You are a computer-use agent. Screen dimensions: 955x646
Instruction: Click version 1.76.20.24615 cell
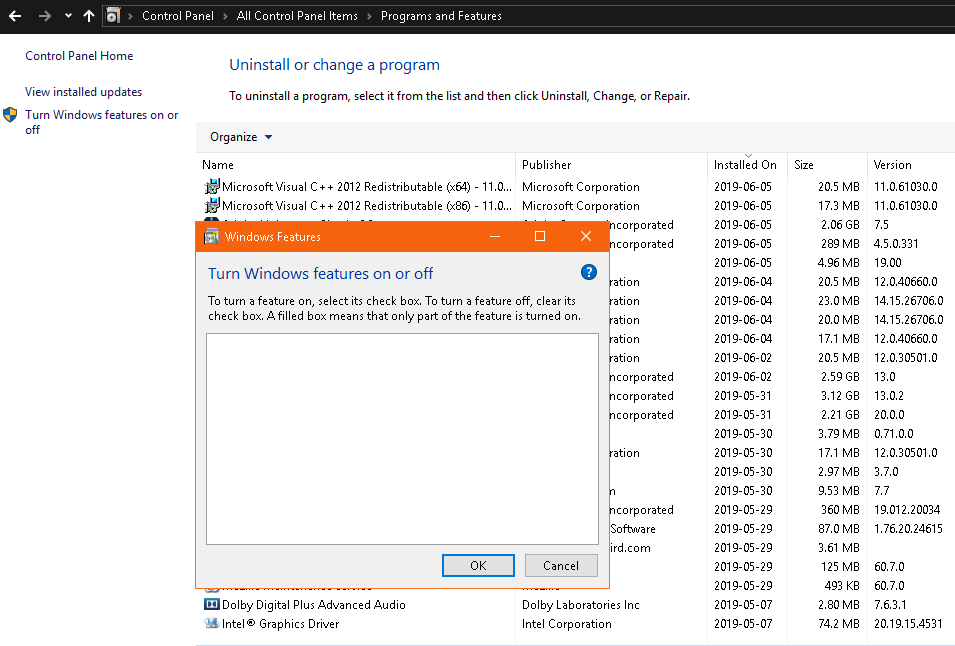click(908, 528)
